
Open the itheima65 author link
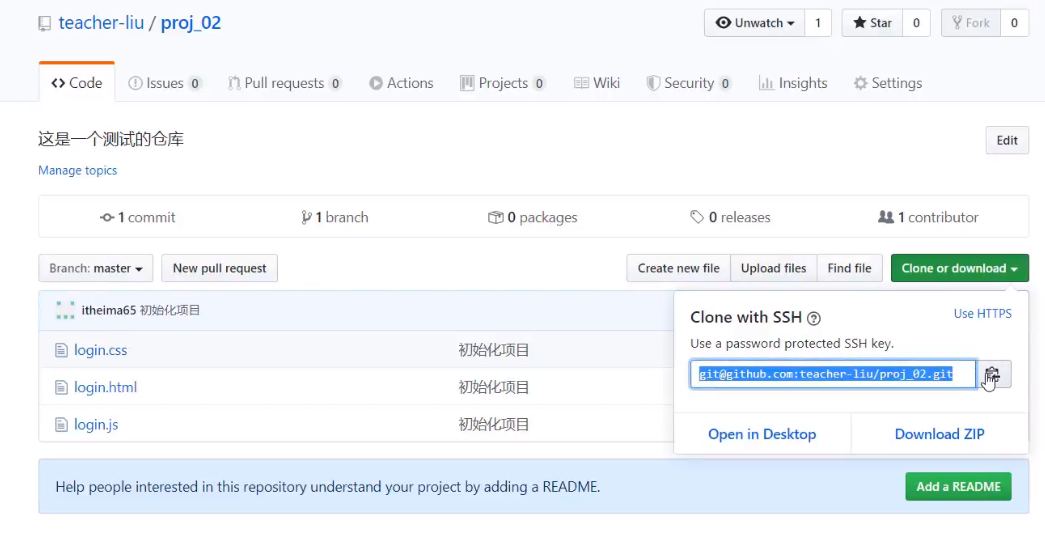click(109, 310)
